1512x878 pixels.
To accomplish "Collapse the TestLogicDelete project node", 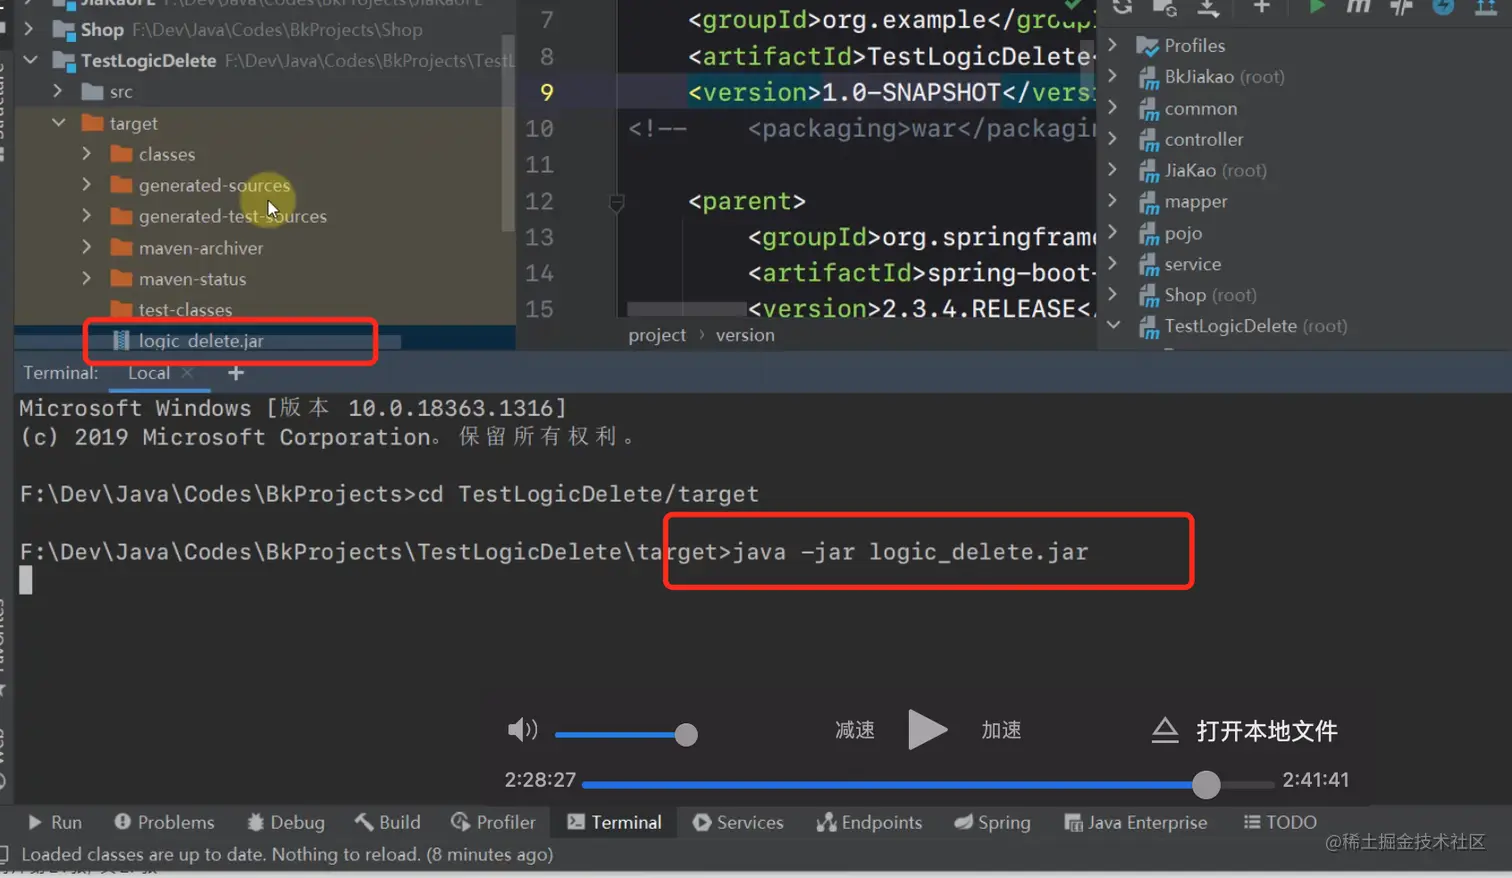I will coord(31,60).
